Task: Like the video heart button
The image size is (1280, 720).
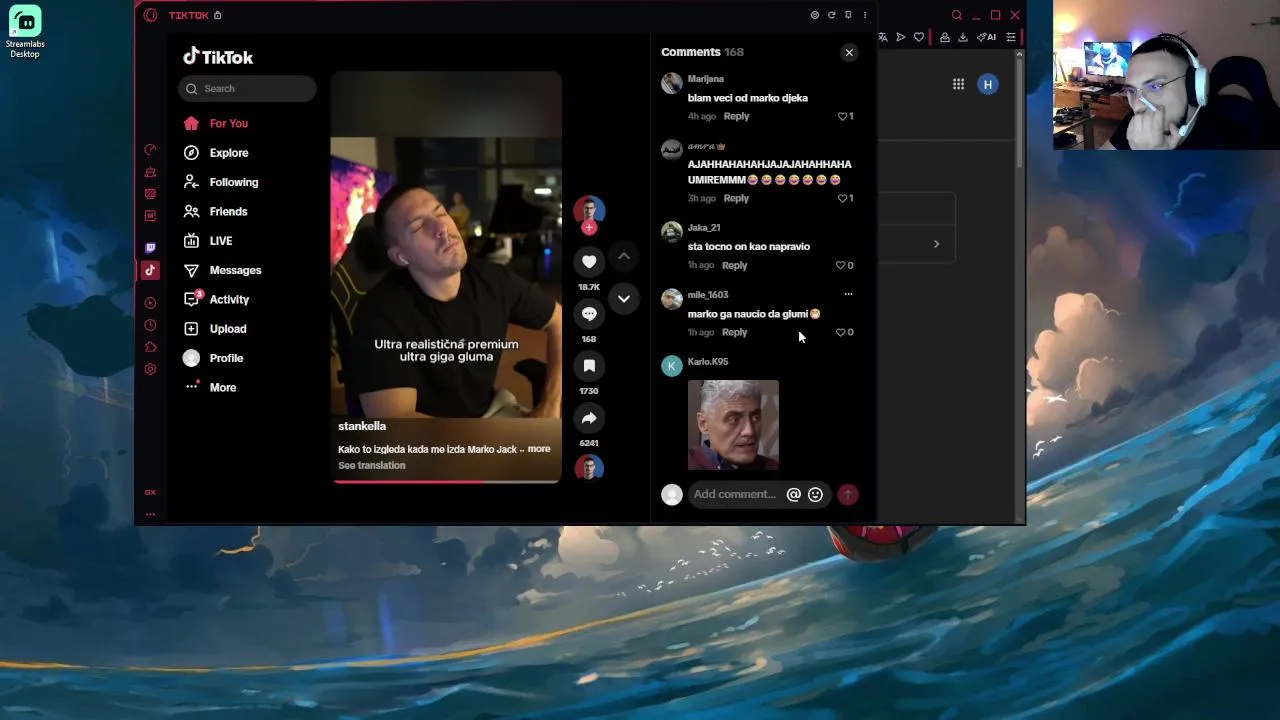Action: (589, 262)
